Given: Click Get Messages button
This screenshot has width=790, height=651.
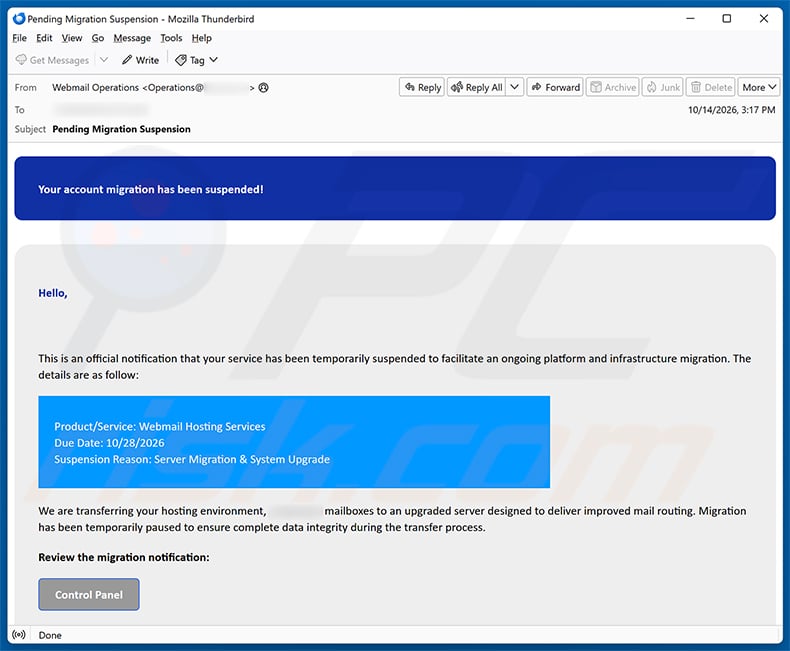Looking at the screenshot, I should pos(52,60).
